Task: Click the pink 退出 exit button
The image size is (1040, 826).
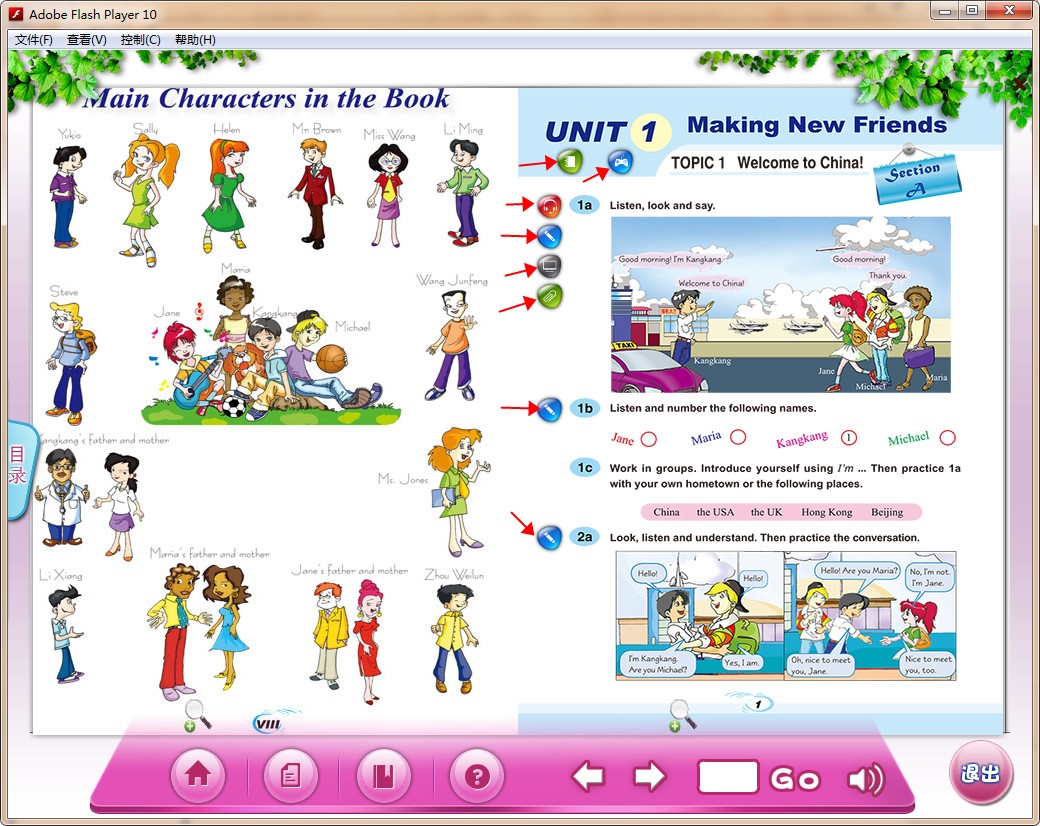Action: [980, 773]
